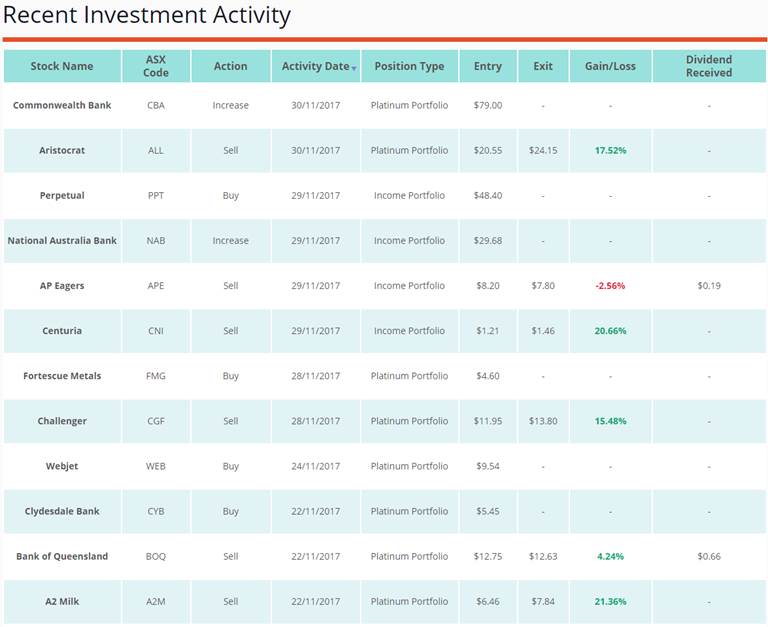The height and width of the screenshot is (627, 768).
Task: Click the Exit column header
Action: (x=543, y=66)
